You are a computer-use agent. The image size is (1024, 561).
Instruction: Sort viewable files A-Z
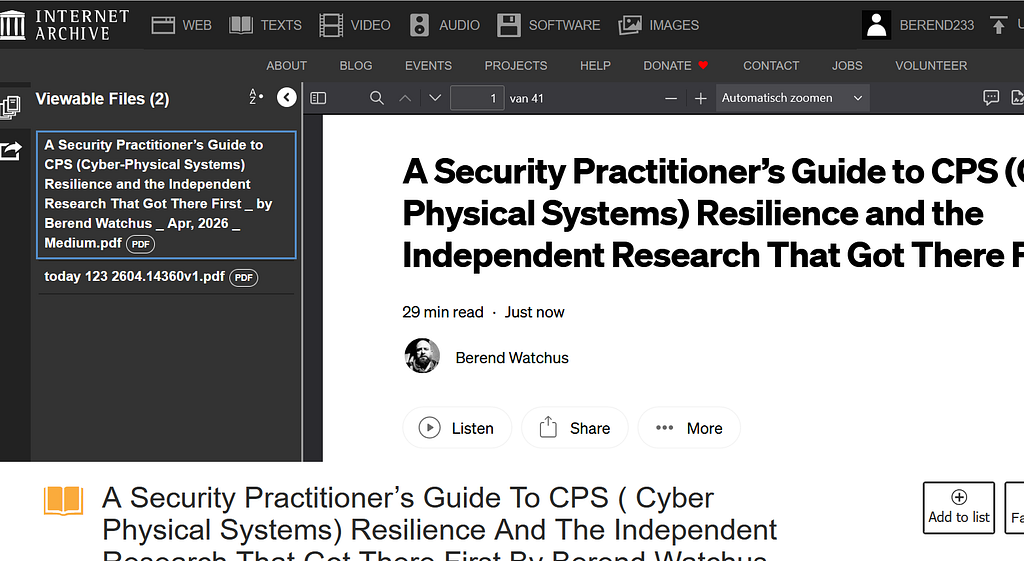[256, 97]
